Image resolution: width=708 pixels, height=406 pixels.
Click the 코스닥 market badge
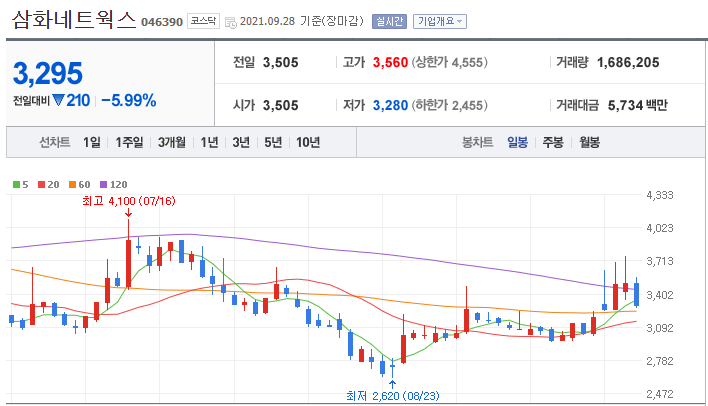[203, 21]
